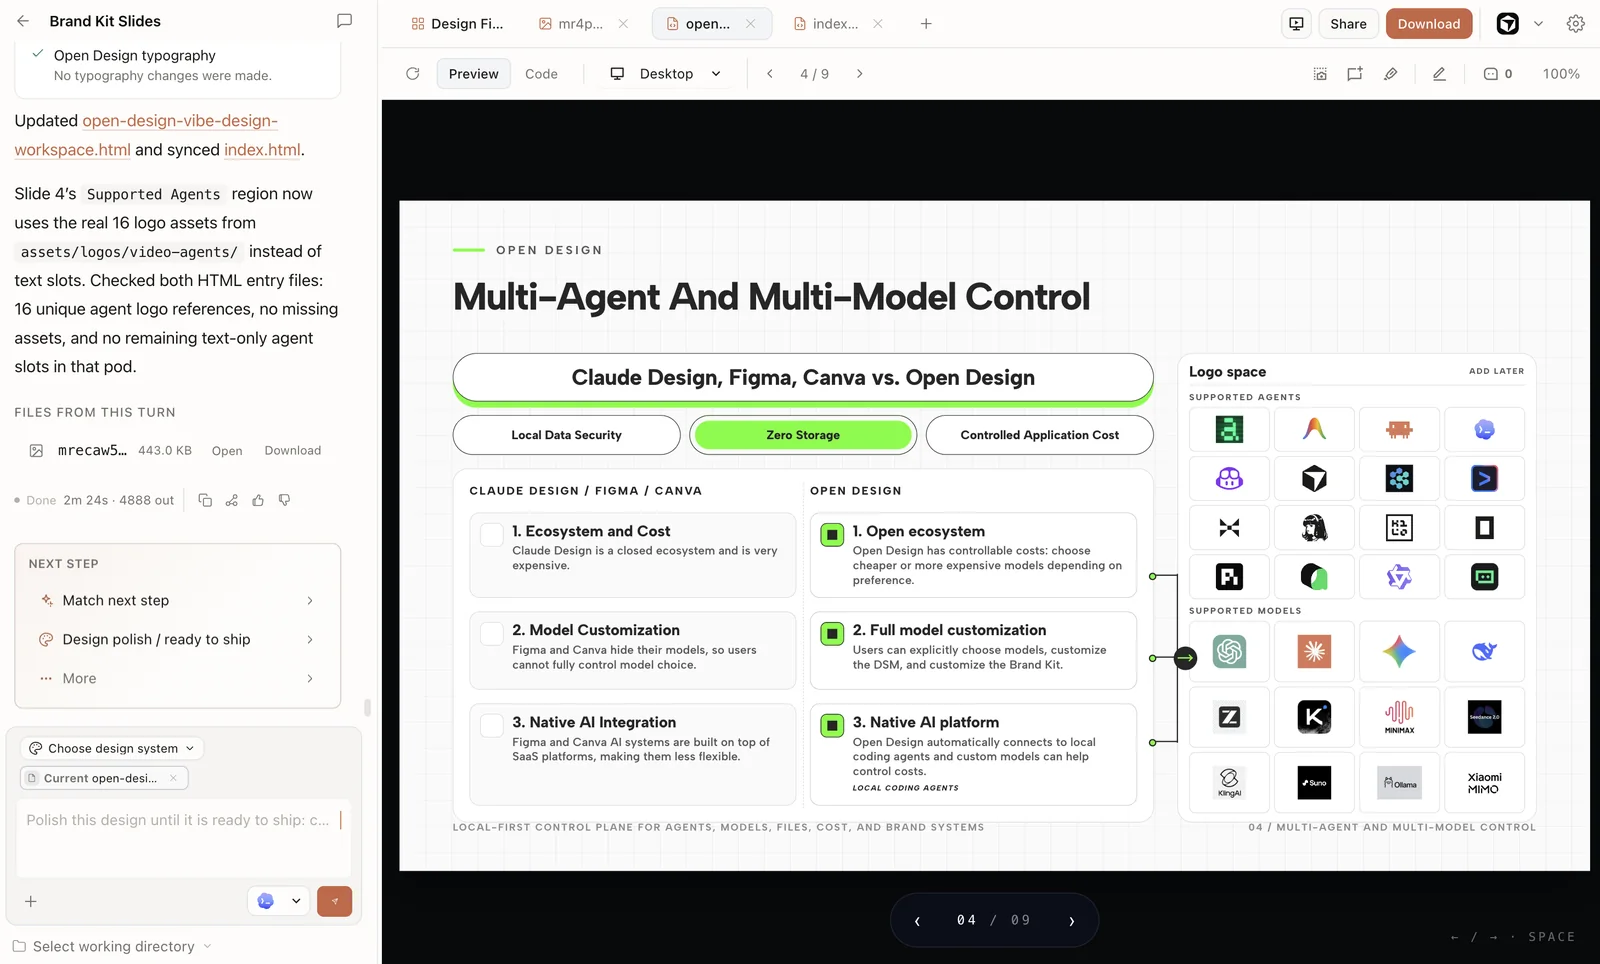Open the comments counter showing 0

pos(1497,74)
